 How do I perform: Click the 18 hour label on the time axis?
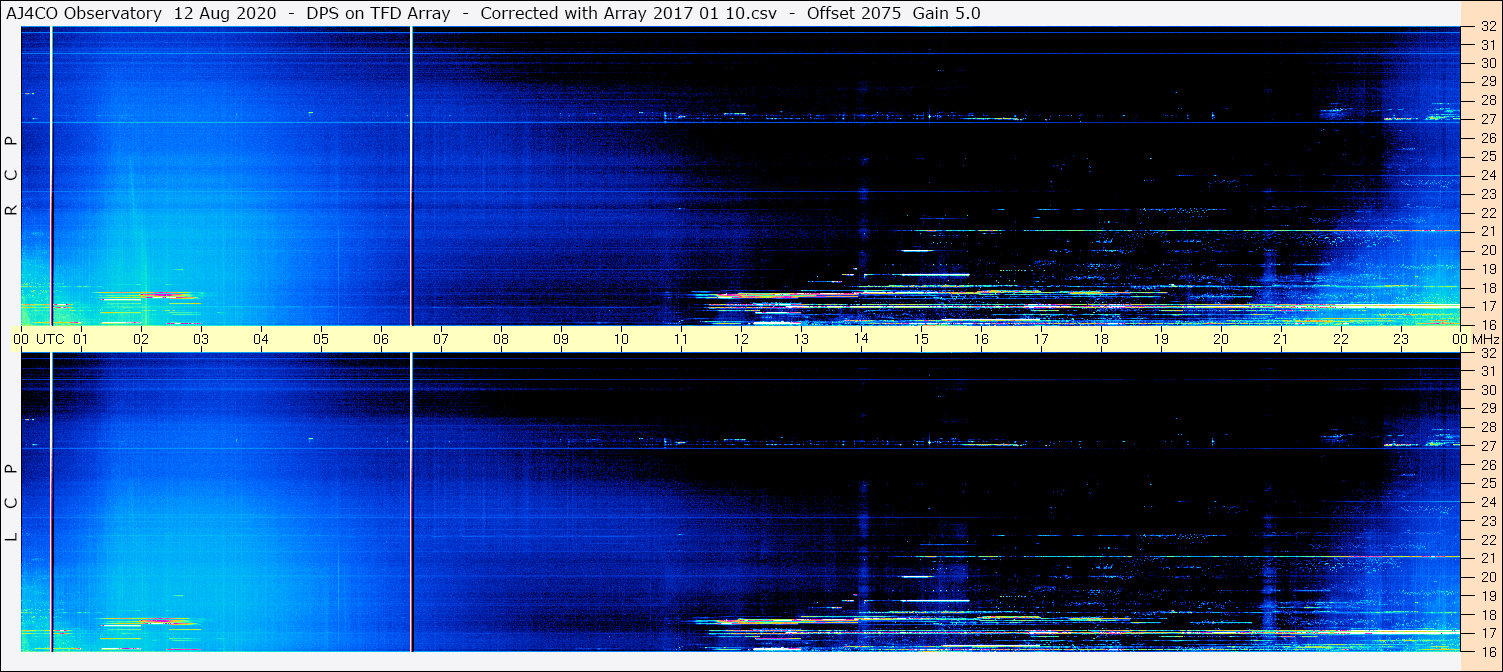click(x=1101, y=339)
